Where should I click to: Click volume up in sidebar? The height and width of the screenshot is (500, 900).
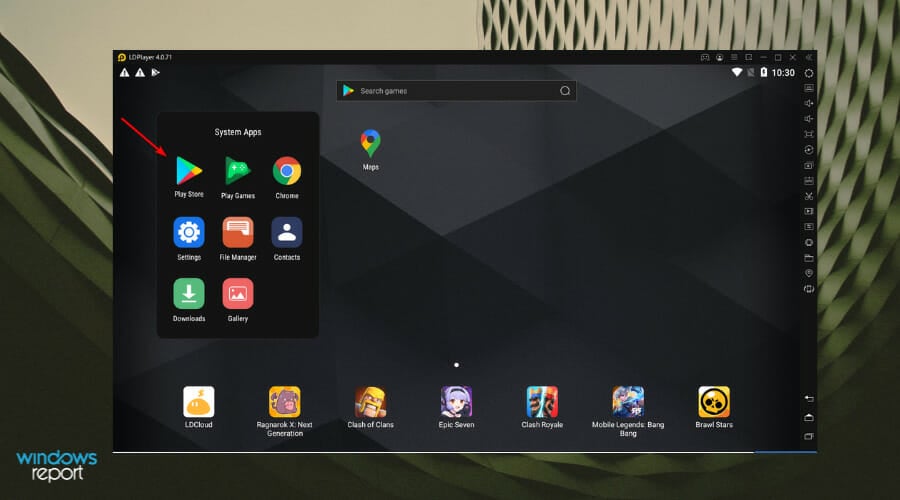(809, 103)
